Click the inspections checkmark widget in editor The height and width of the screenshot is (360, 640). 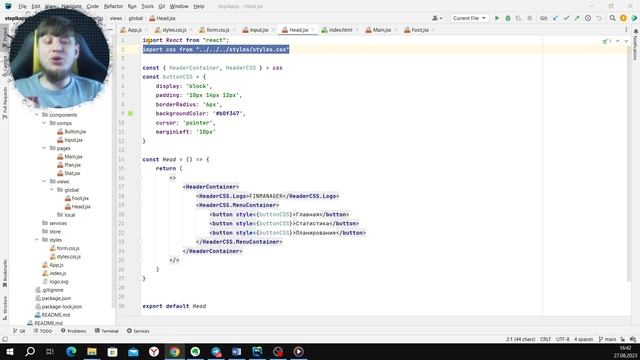pos(607,41)
